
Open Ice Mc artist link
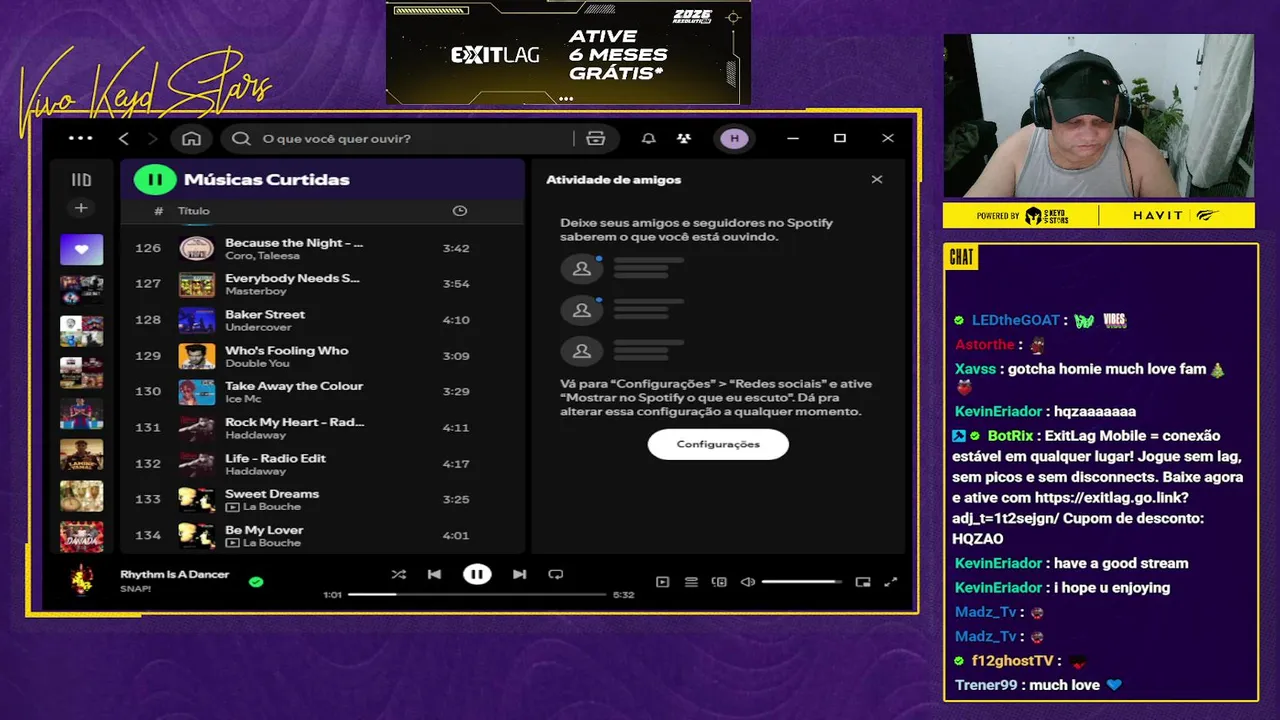point(243,399)
